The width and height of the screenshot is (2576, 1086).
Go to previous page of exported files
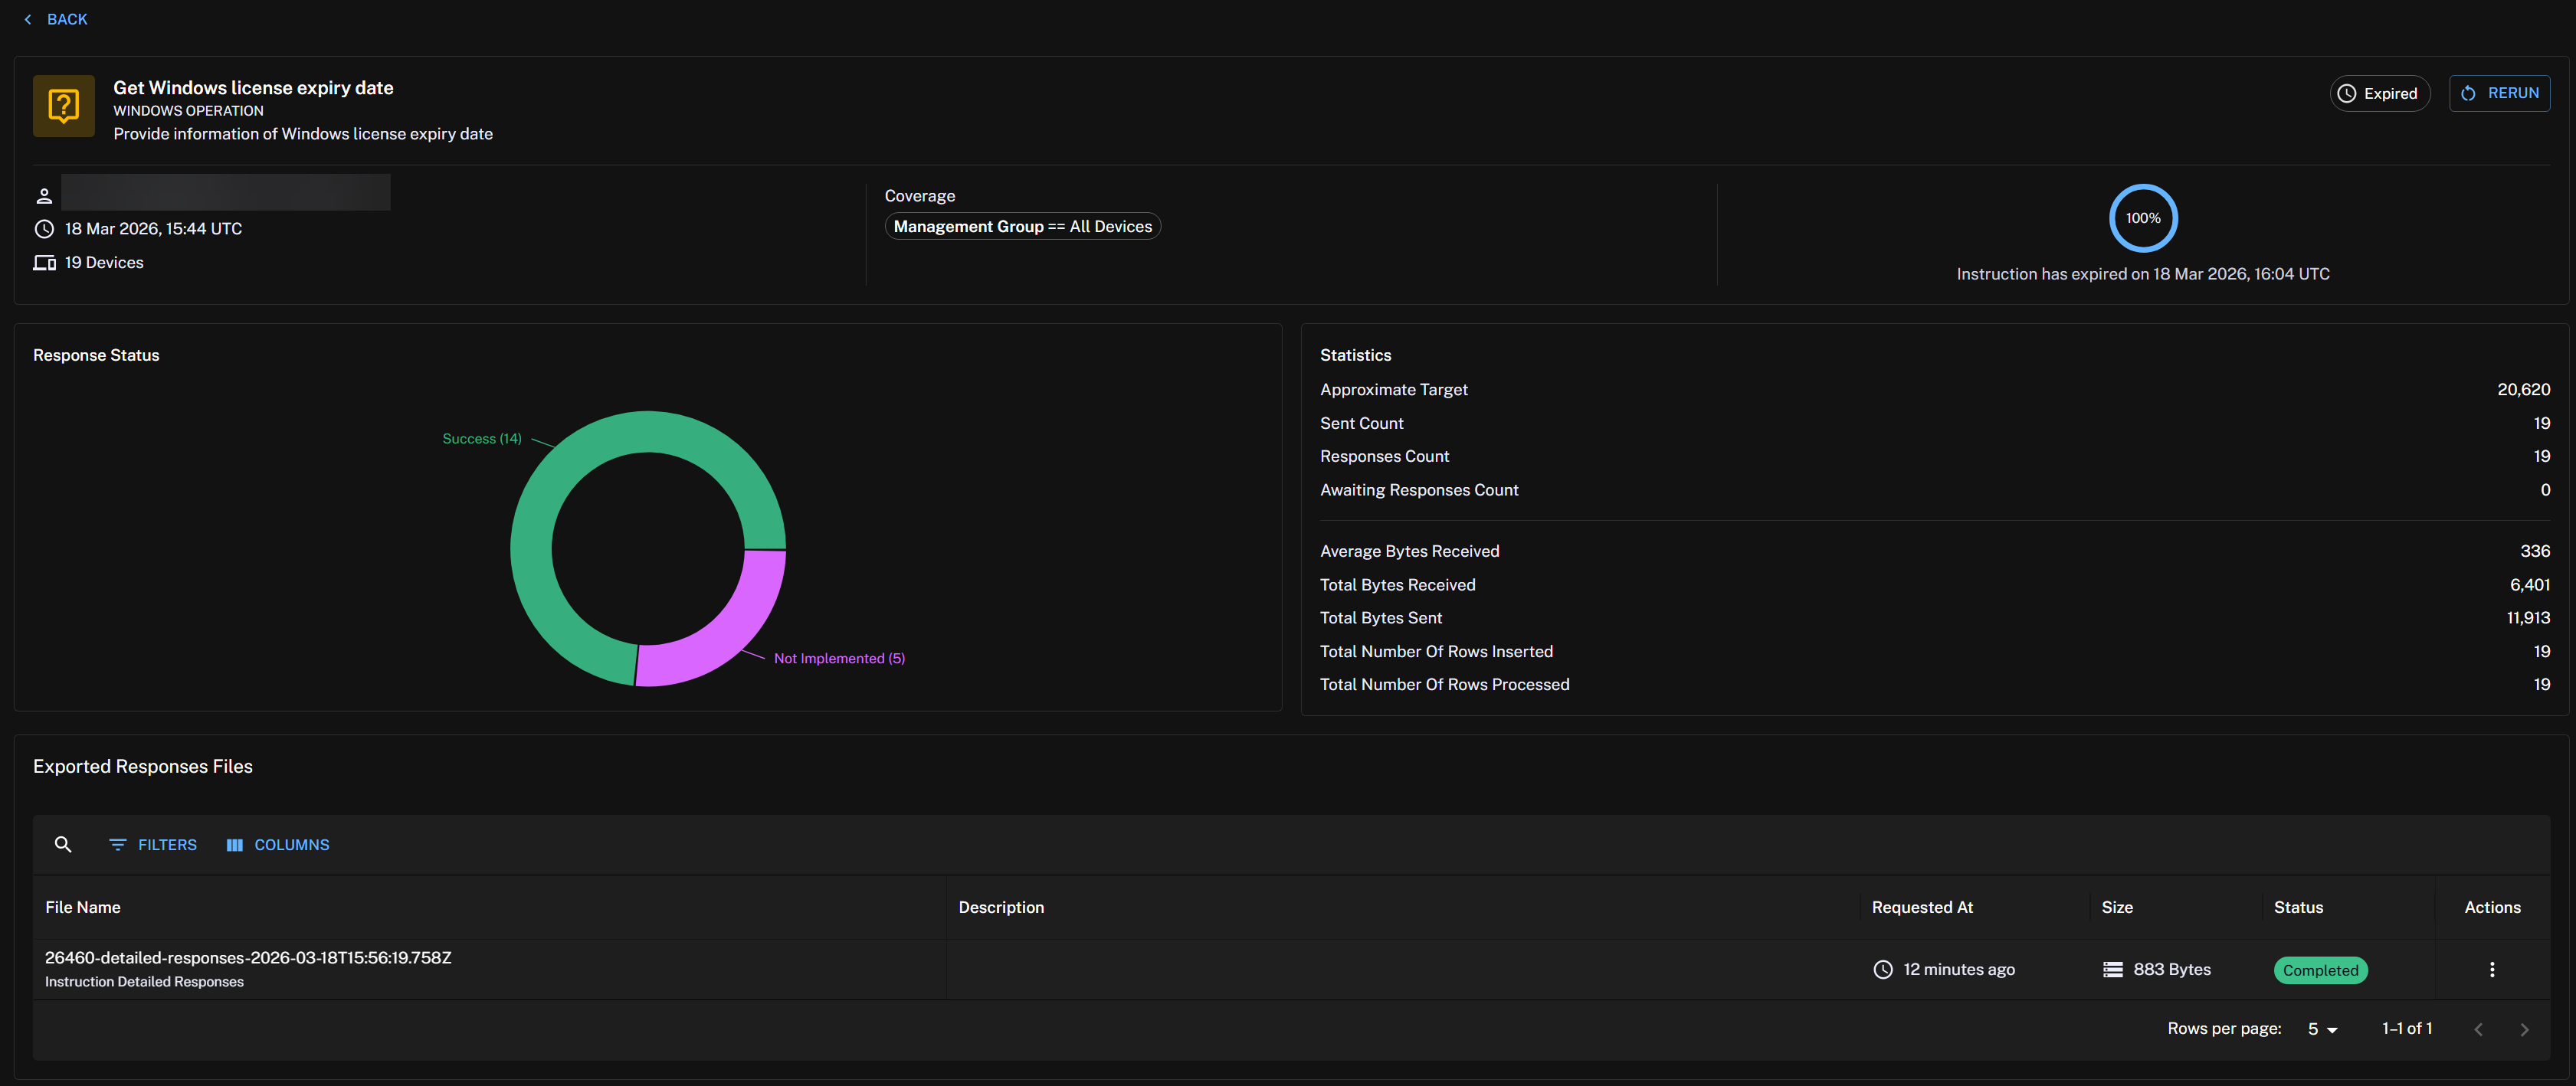pyautogui.click(x=2477, y=1028)
